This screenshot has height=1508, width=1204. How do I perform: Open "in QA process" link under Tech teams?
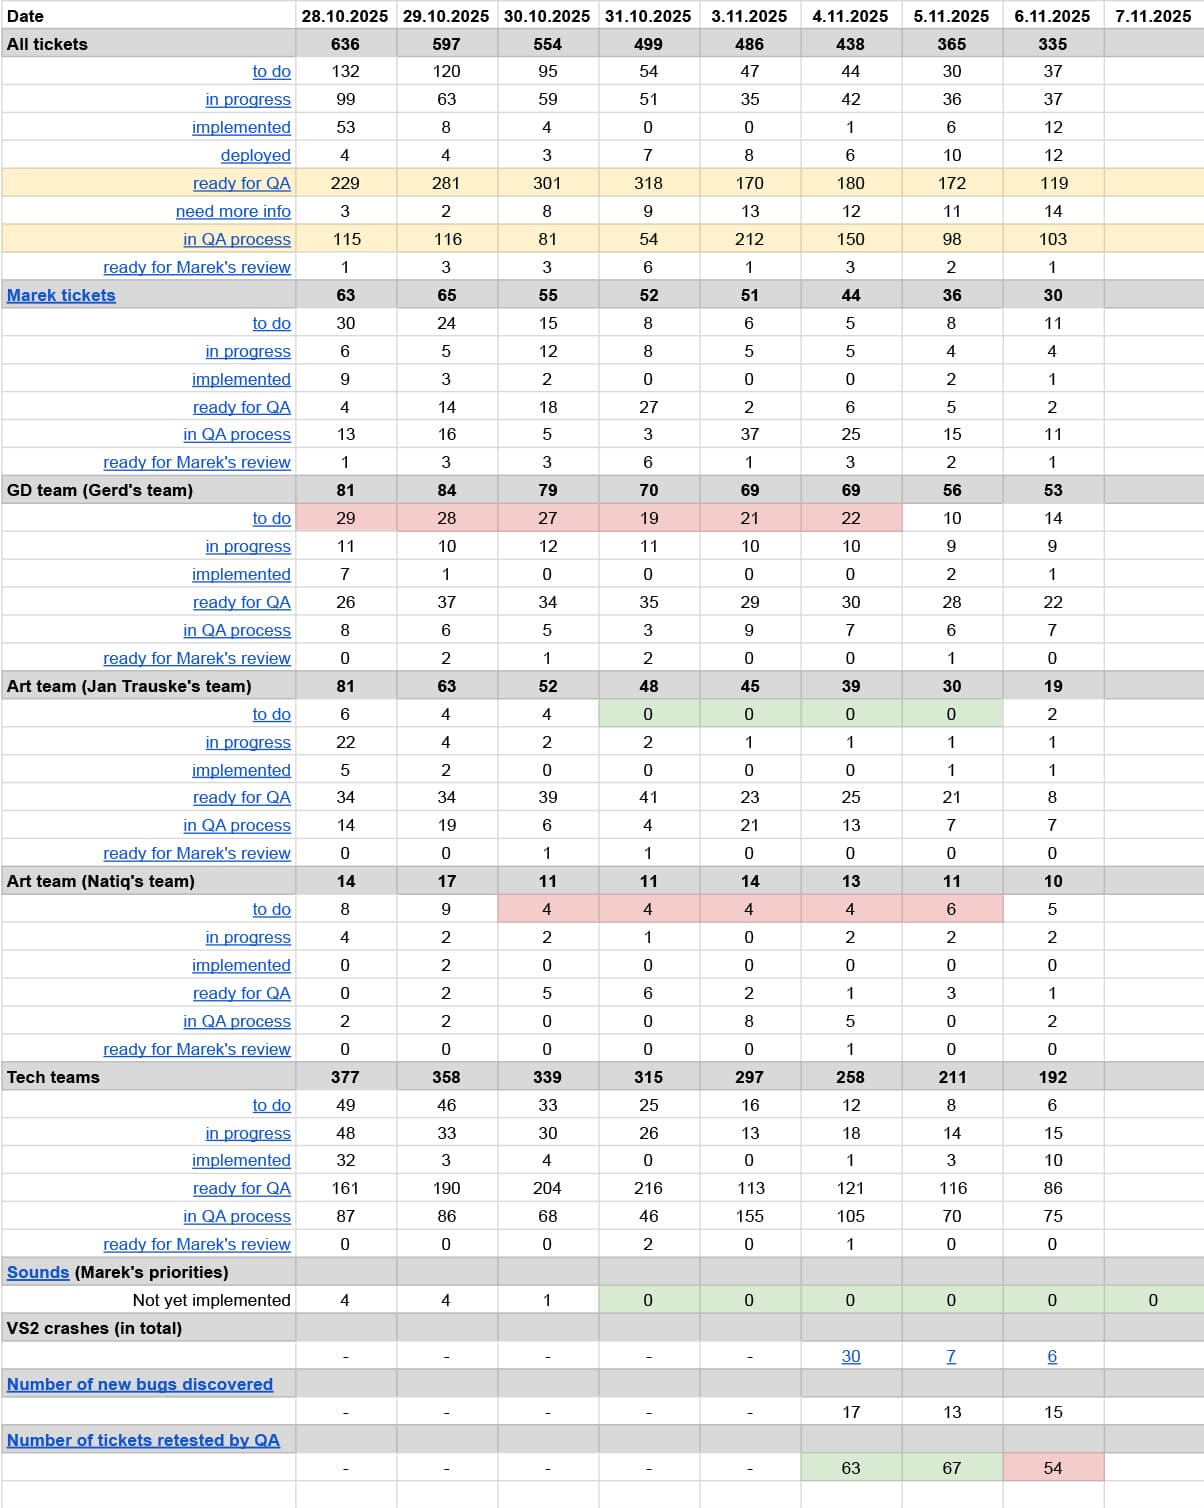(237, 1216)
